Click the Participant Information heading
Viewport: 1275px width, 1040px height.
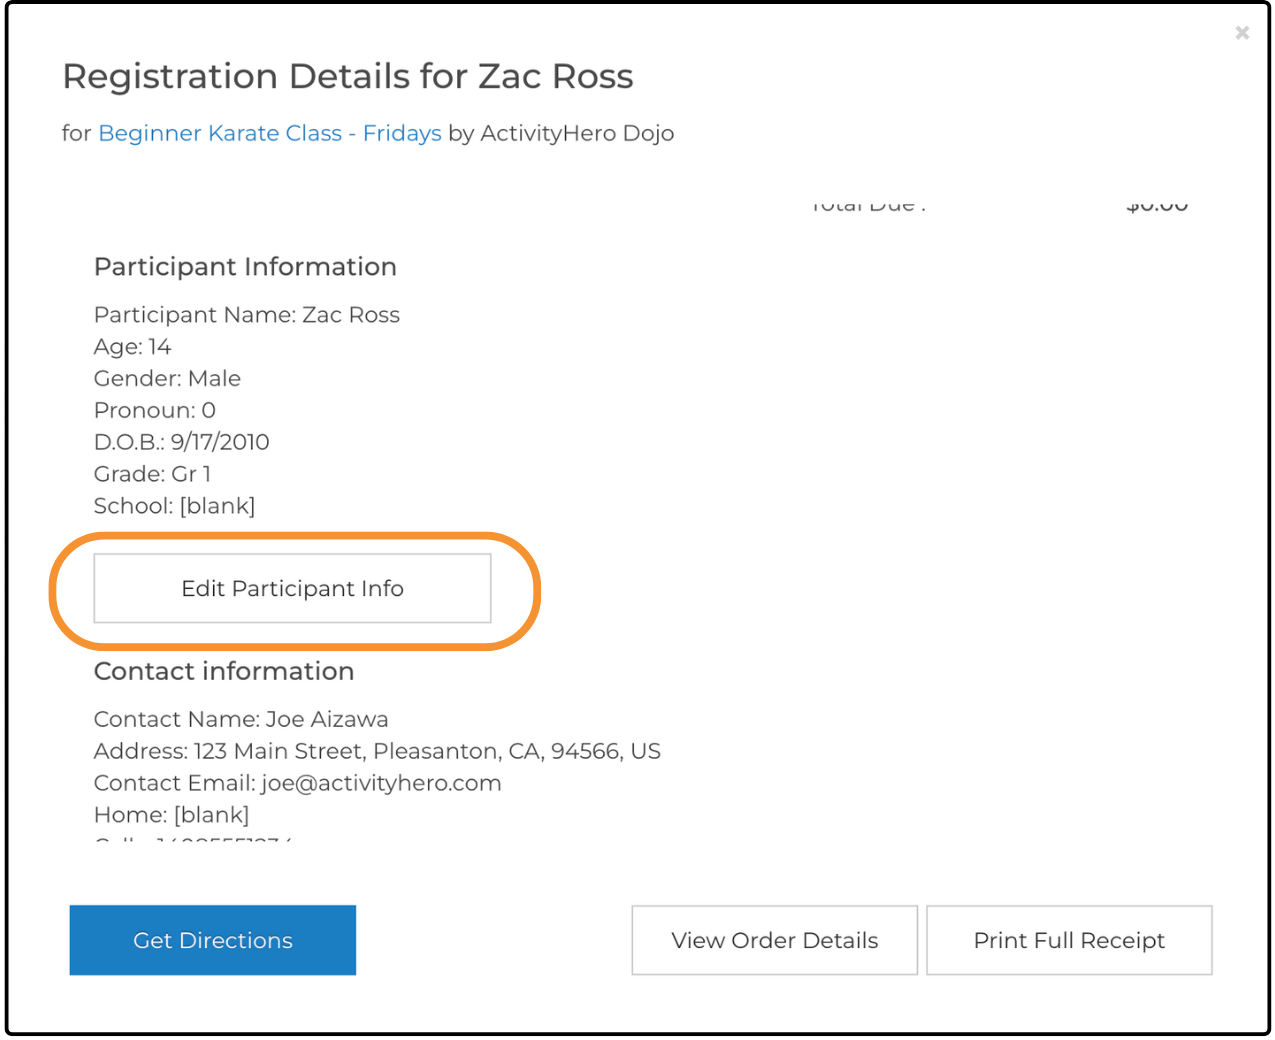coord(245,267)
